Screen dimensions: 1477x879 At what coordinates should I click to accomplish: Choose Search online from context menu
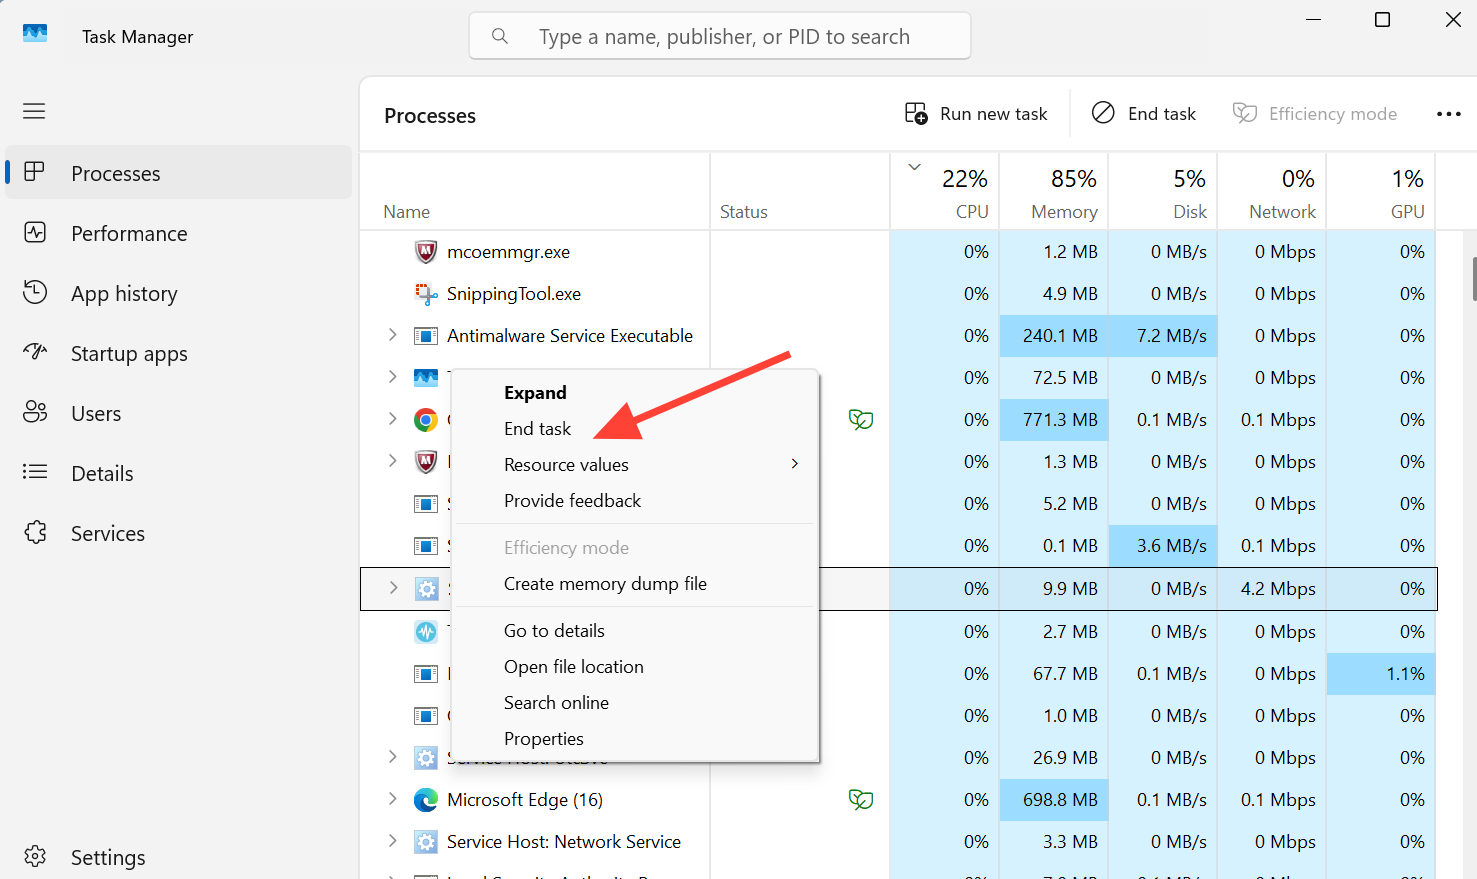(556, 703)
